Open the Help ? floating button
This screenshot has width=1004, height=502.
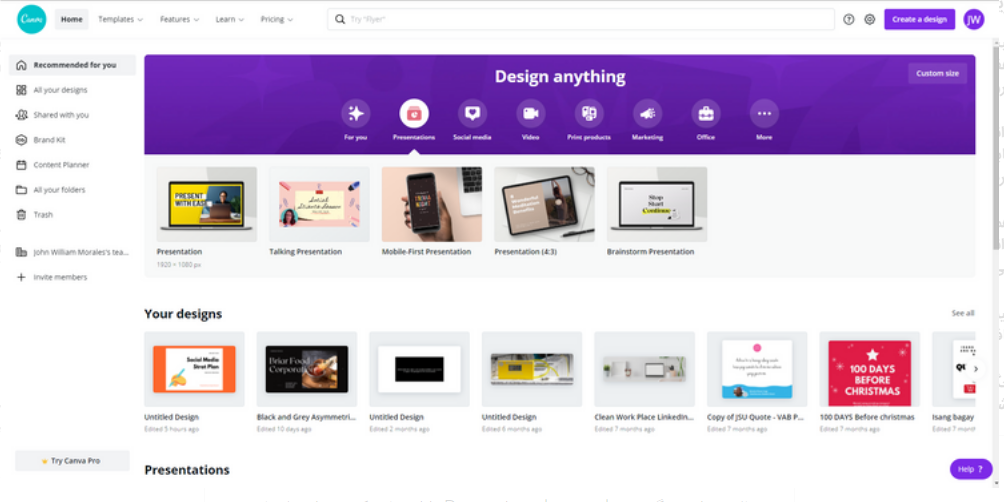coord(971,469)
